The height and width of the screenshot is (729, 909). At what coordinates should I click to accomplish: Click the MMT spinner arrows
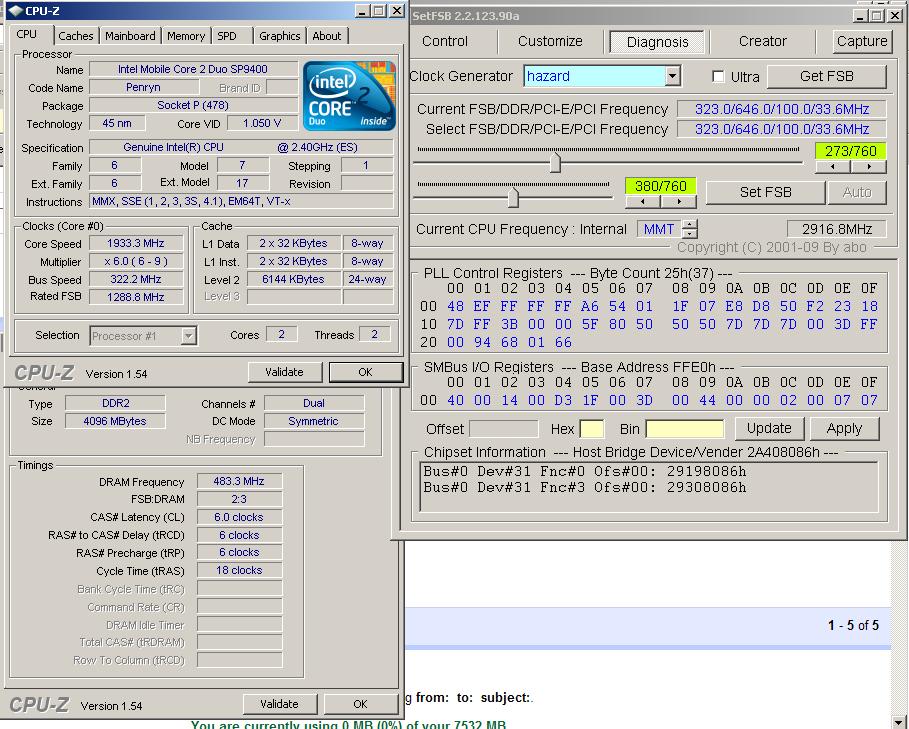tap(689, 229)
